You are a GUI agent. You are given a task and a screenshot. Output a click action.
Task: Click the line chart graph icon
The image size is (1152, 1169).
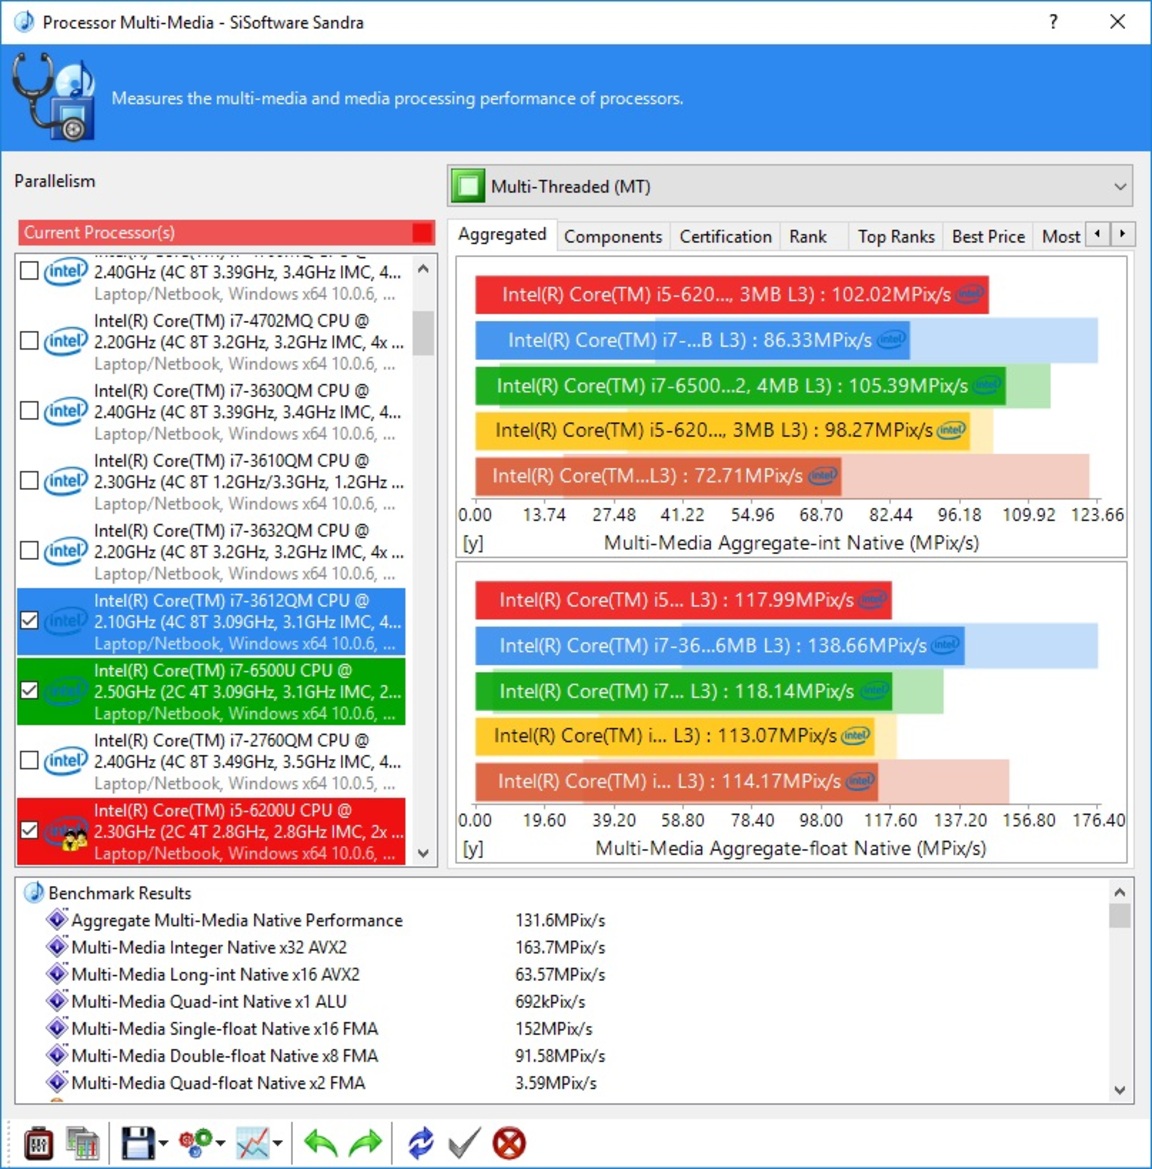[253, 1143]
